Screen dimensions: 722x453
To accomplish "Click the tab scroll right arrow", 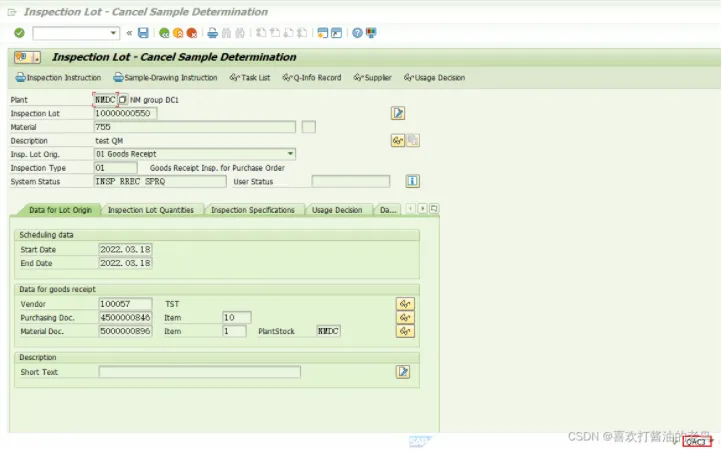I will (422, 209).
